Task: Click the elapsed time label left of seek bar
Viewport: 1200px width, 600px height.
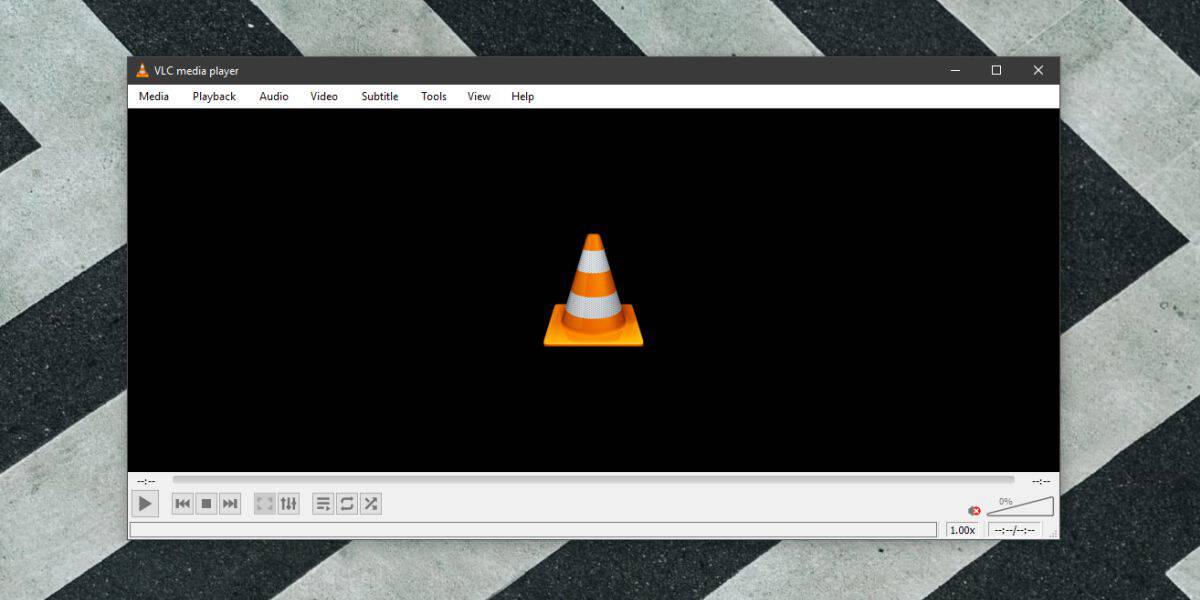Action: (x=146, y=481)
